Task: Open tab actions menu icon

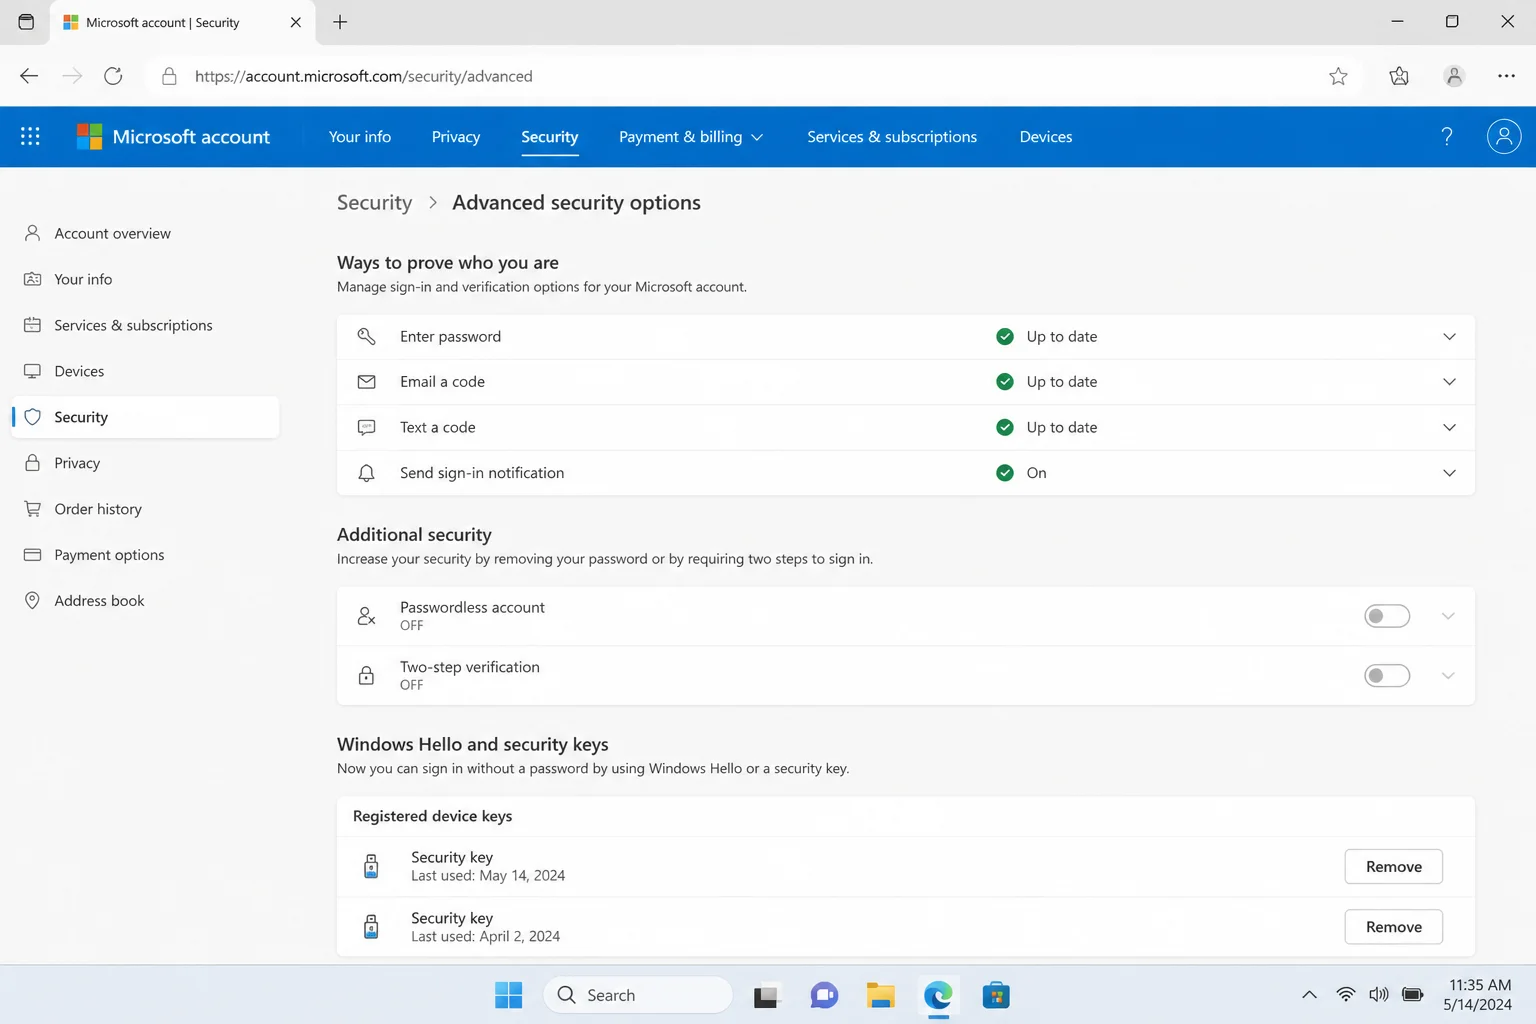Action: 26,22
